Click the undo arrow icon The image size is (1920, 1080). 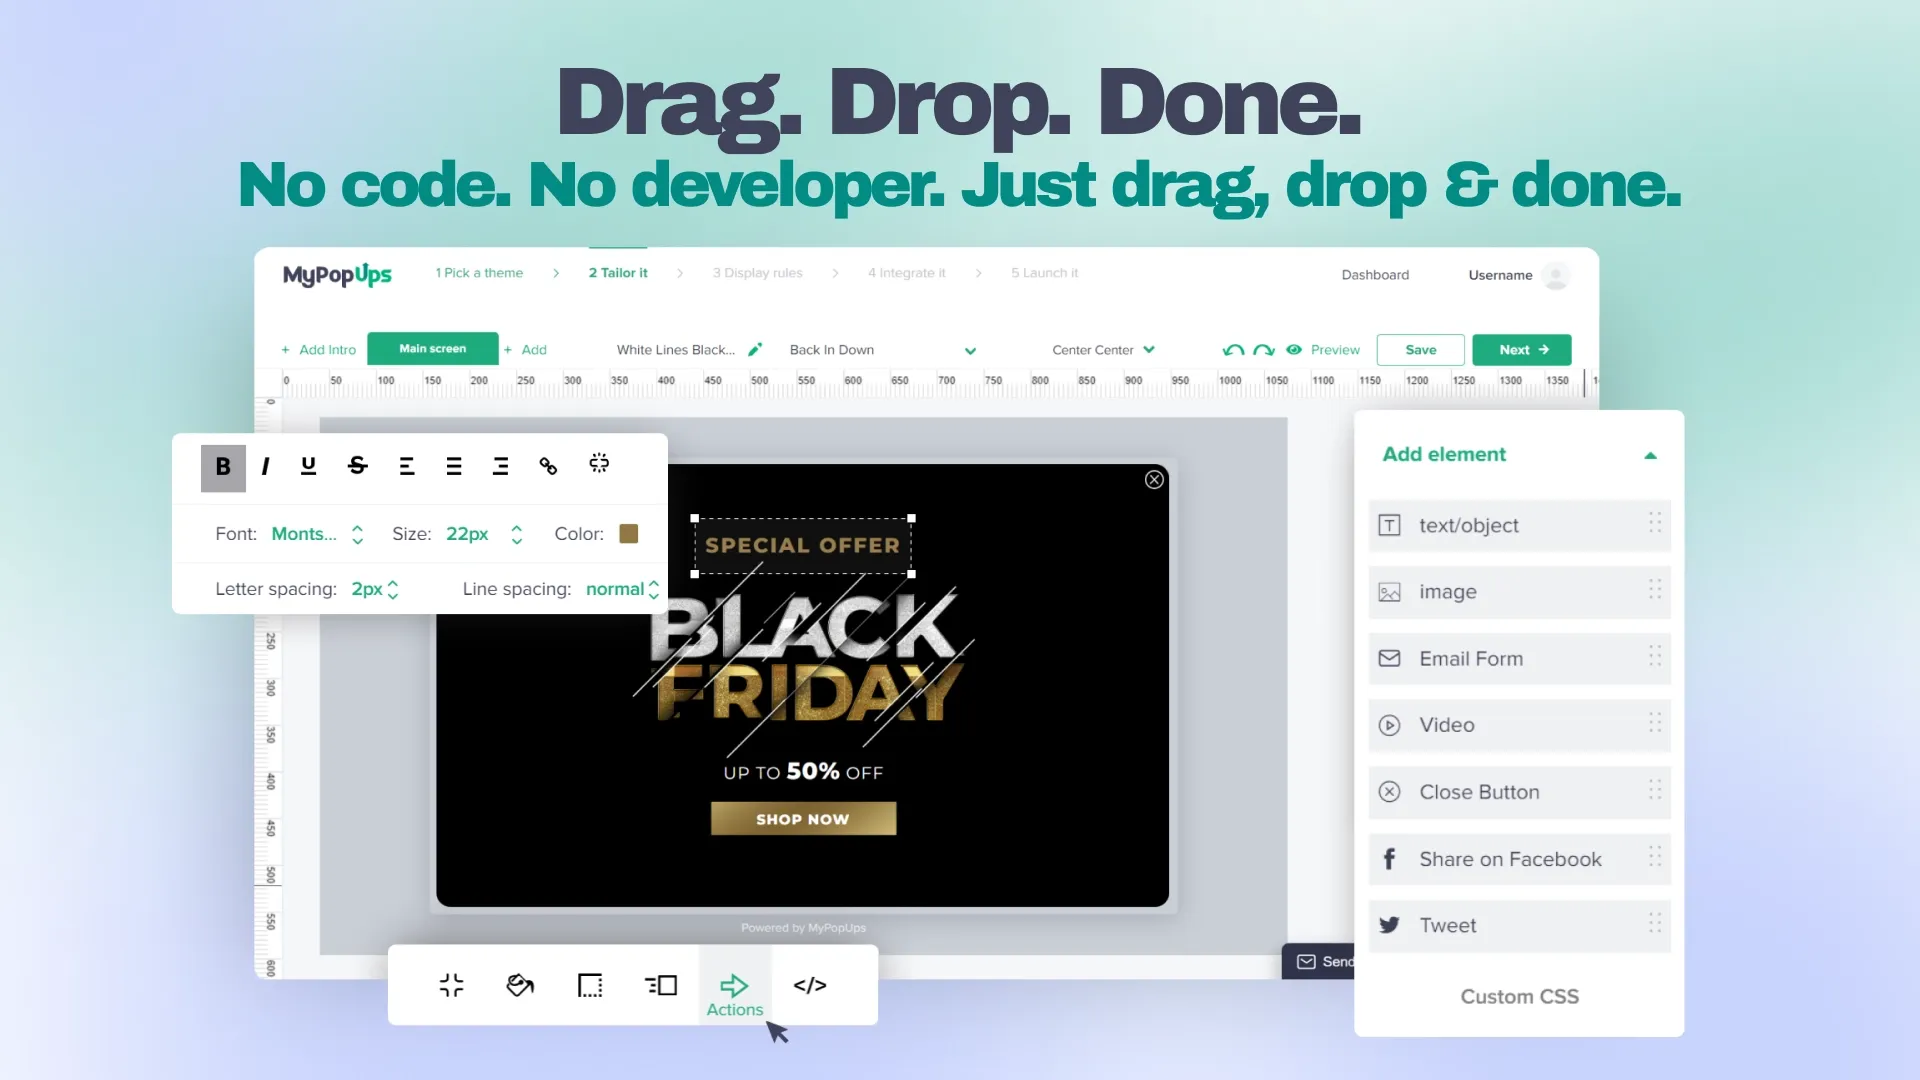point(1233,350)
